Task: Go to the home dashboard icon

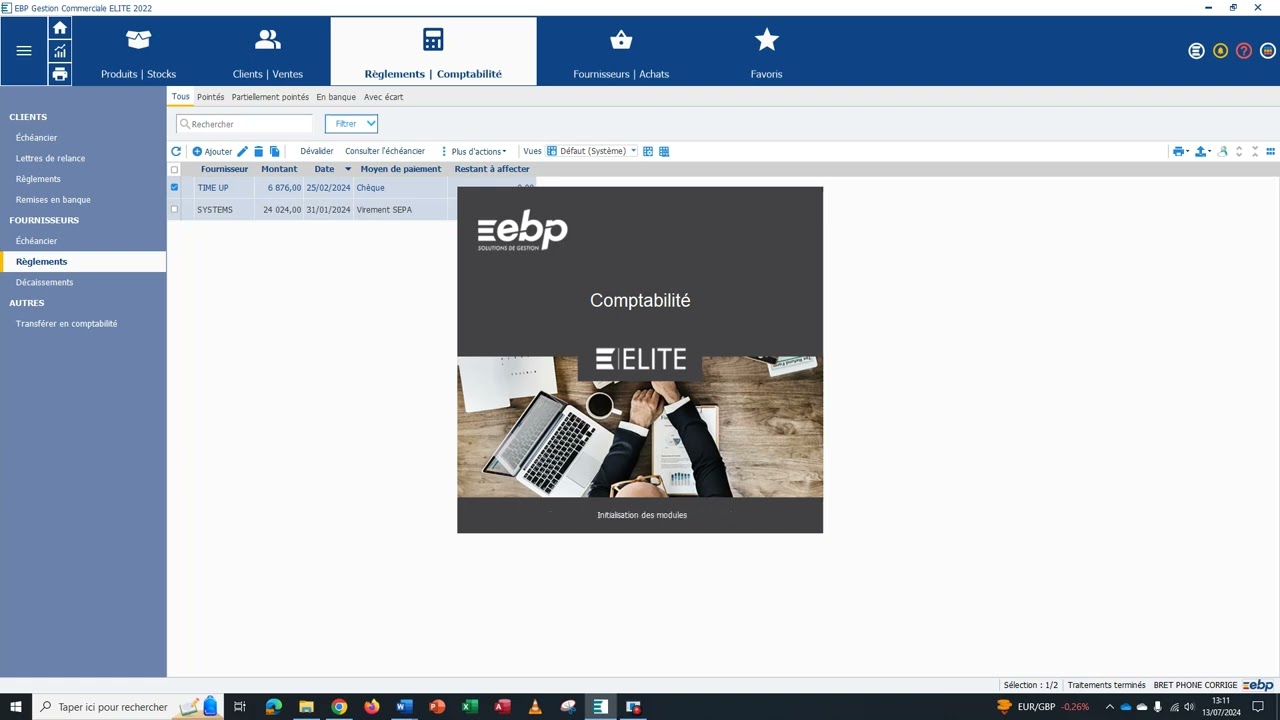Action: (60, 28)
